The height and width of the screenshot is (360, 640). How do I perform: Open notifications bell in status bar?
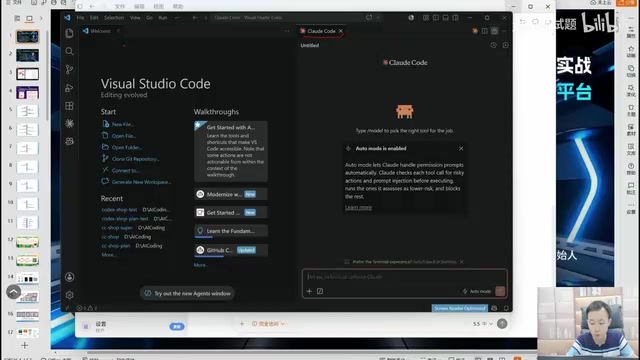click(506, 308)
